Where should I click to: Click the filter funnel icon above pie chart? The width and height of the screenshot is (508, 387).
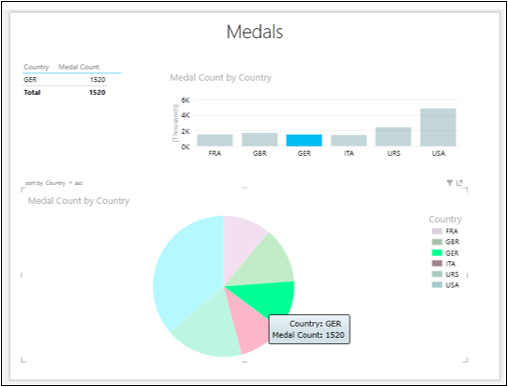(450, 183)
